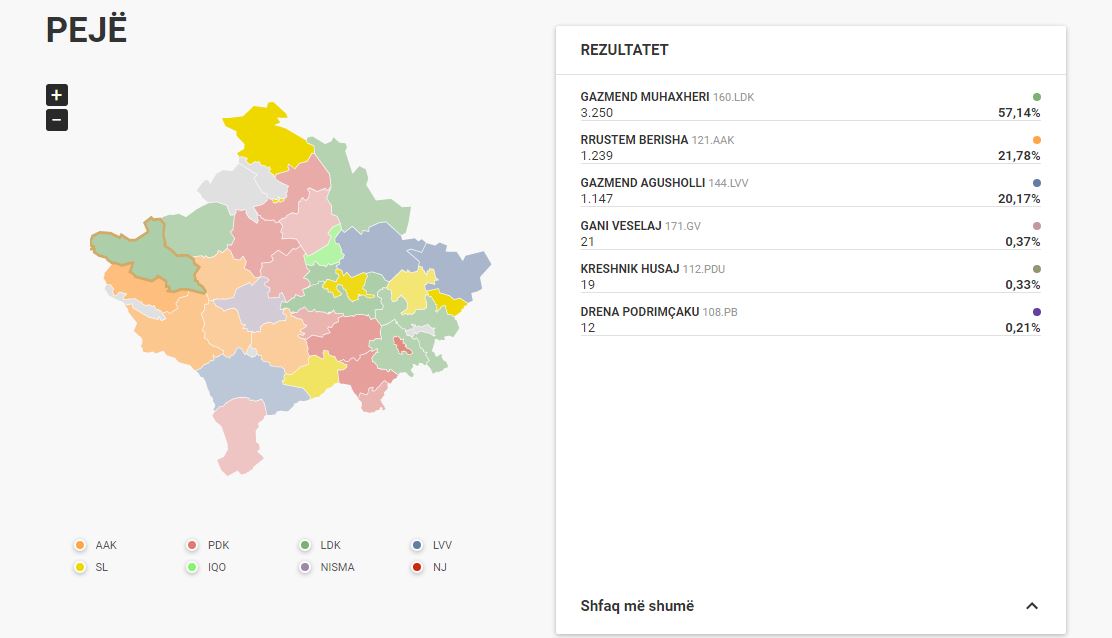Zoom in on the map with plus button
This screenshot has height=638, width=1112.
click(x=57, y=95)
